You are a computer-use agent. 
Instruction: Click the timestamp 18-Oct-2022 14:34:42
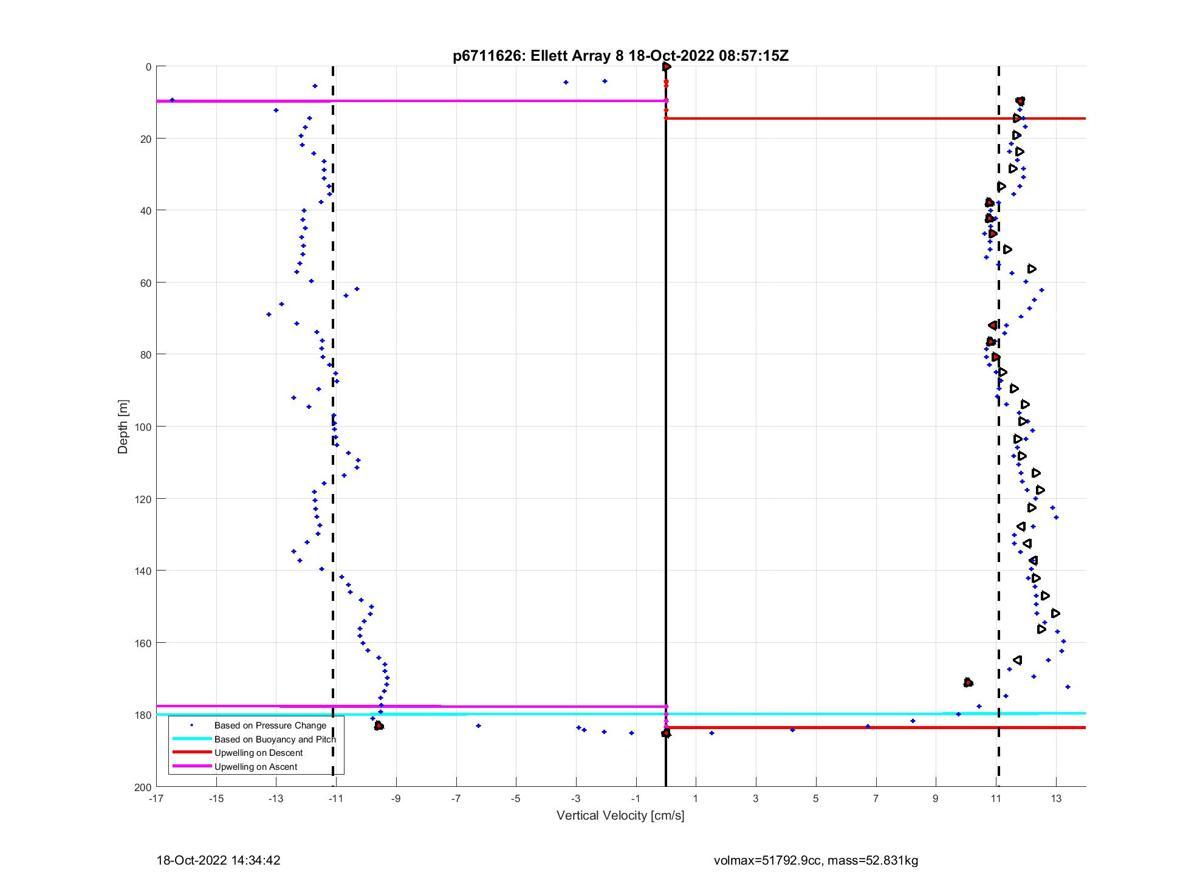(218, 860)
